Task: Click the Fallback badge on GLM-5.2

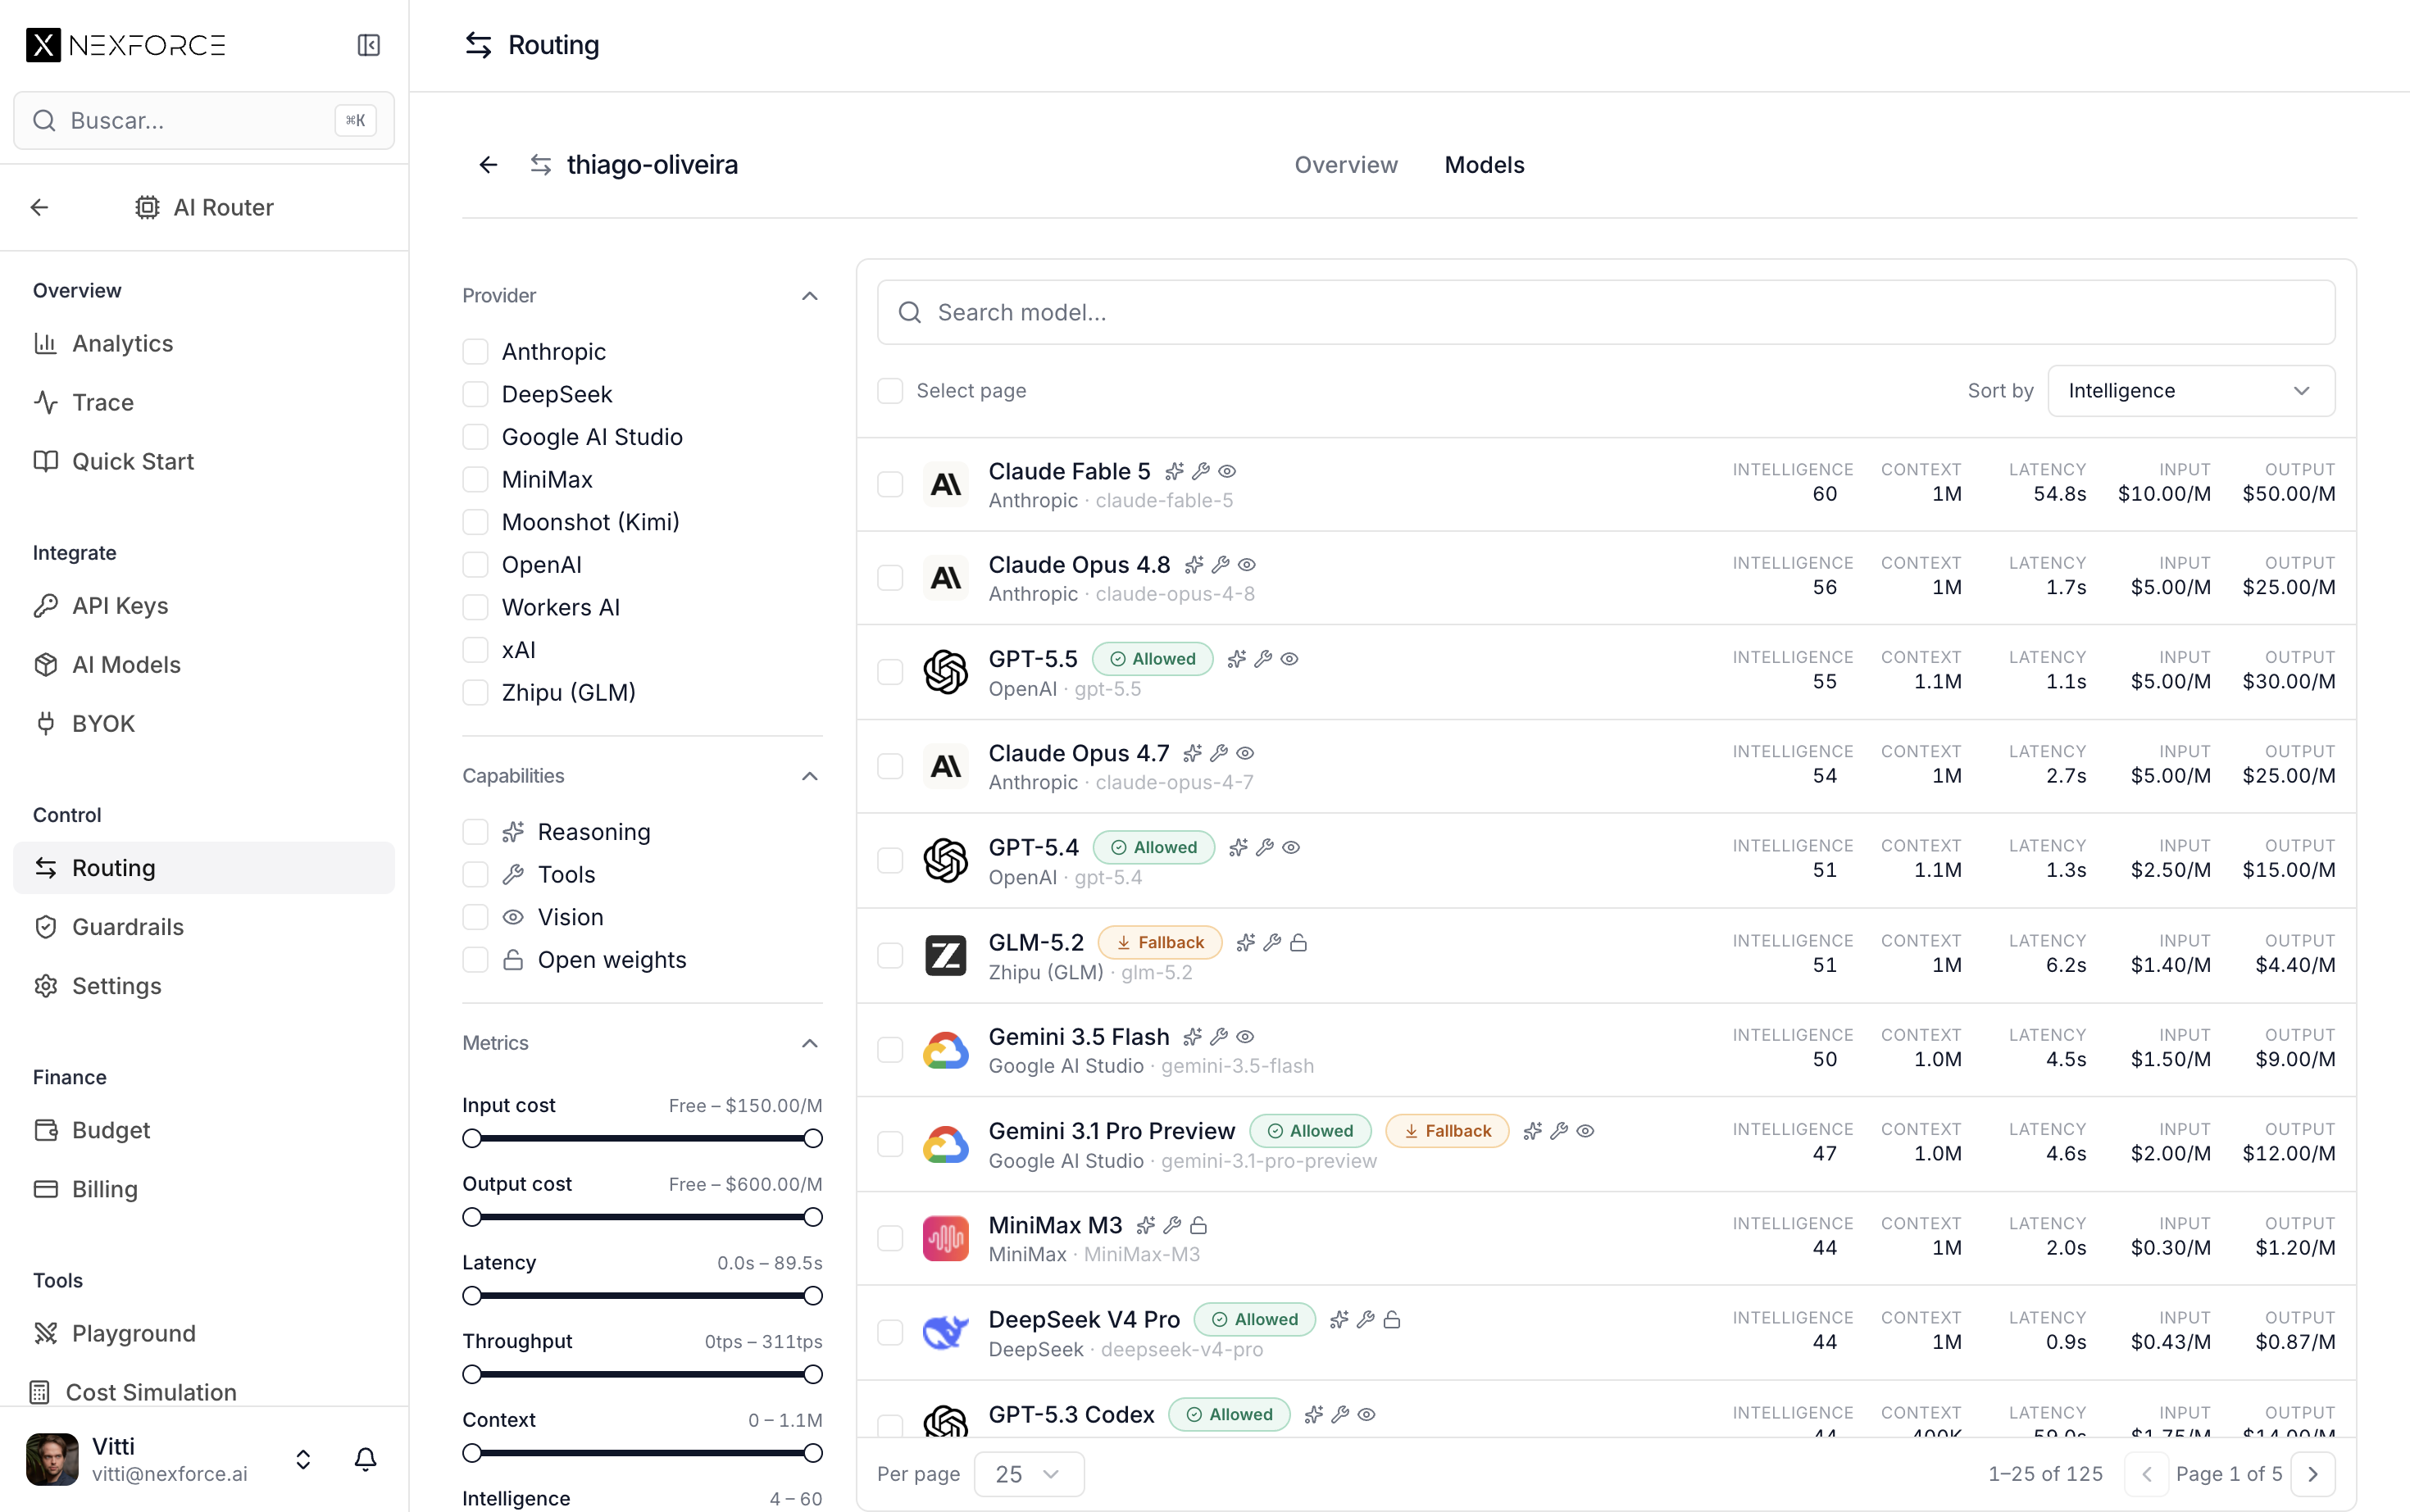Action: 1160,942
